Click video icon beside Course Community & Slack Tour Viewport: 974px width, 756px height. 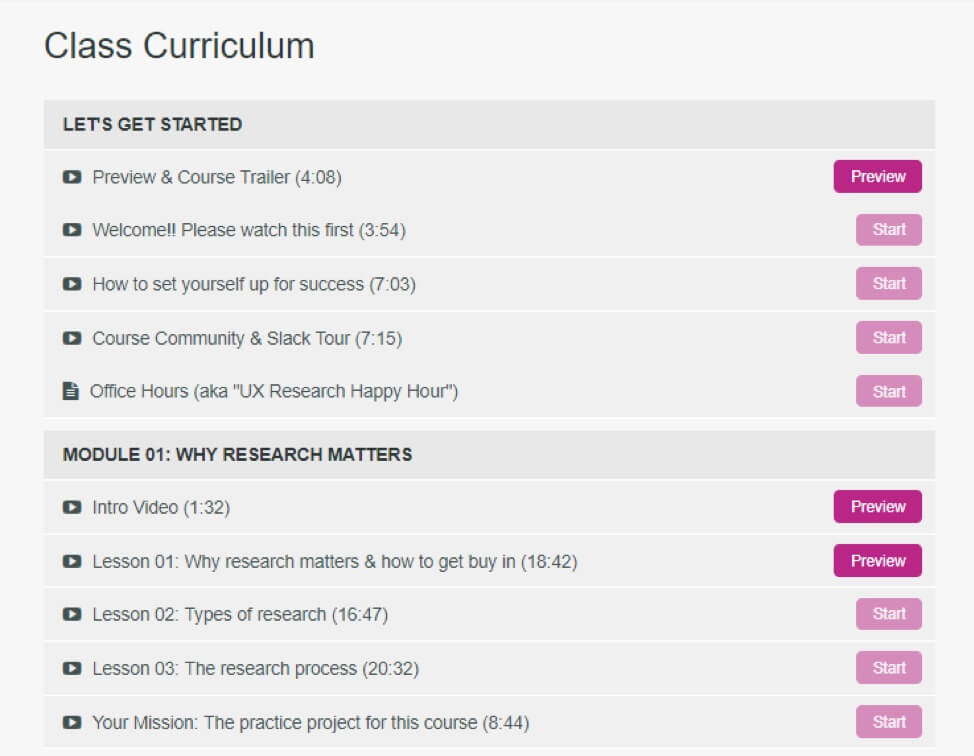72,338
